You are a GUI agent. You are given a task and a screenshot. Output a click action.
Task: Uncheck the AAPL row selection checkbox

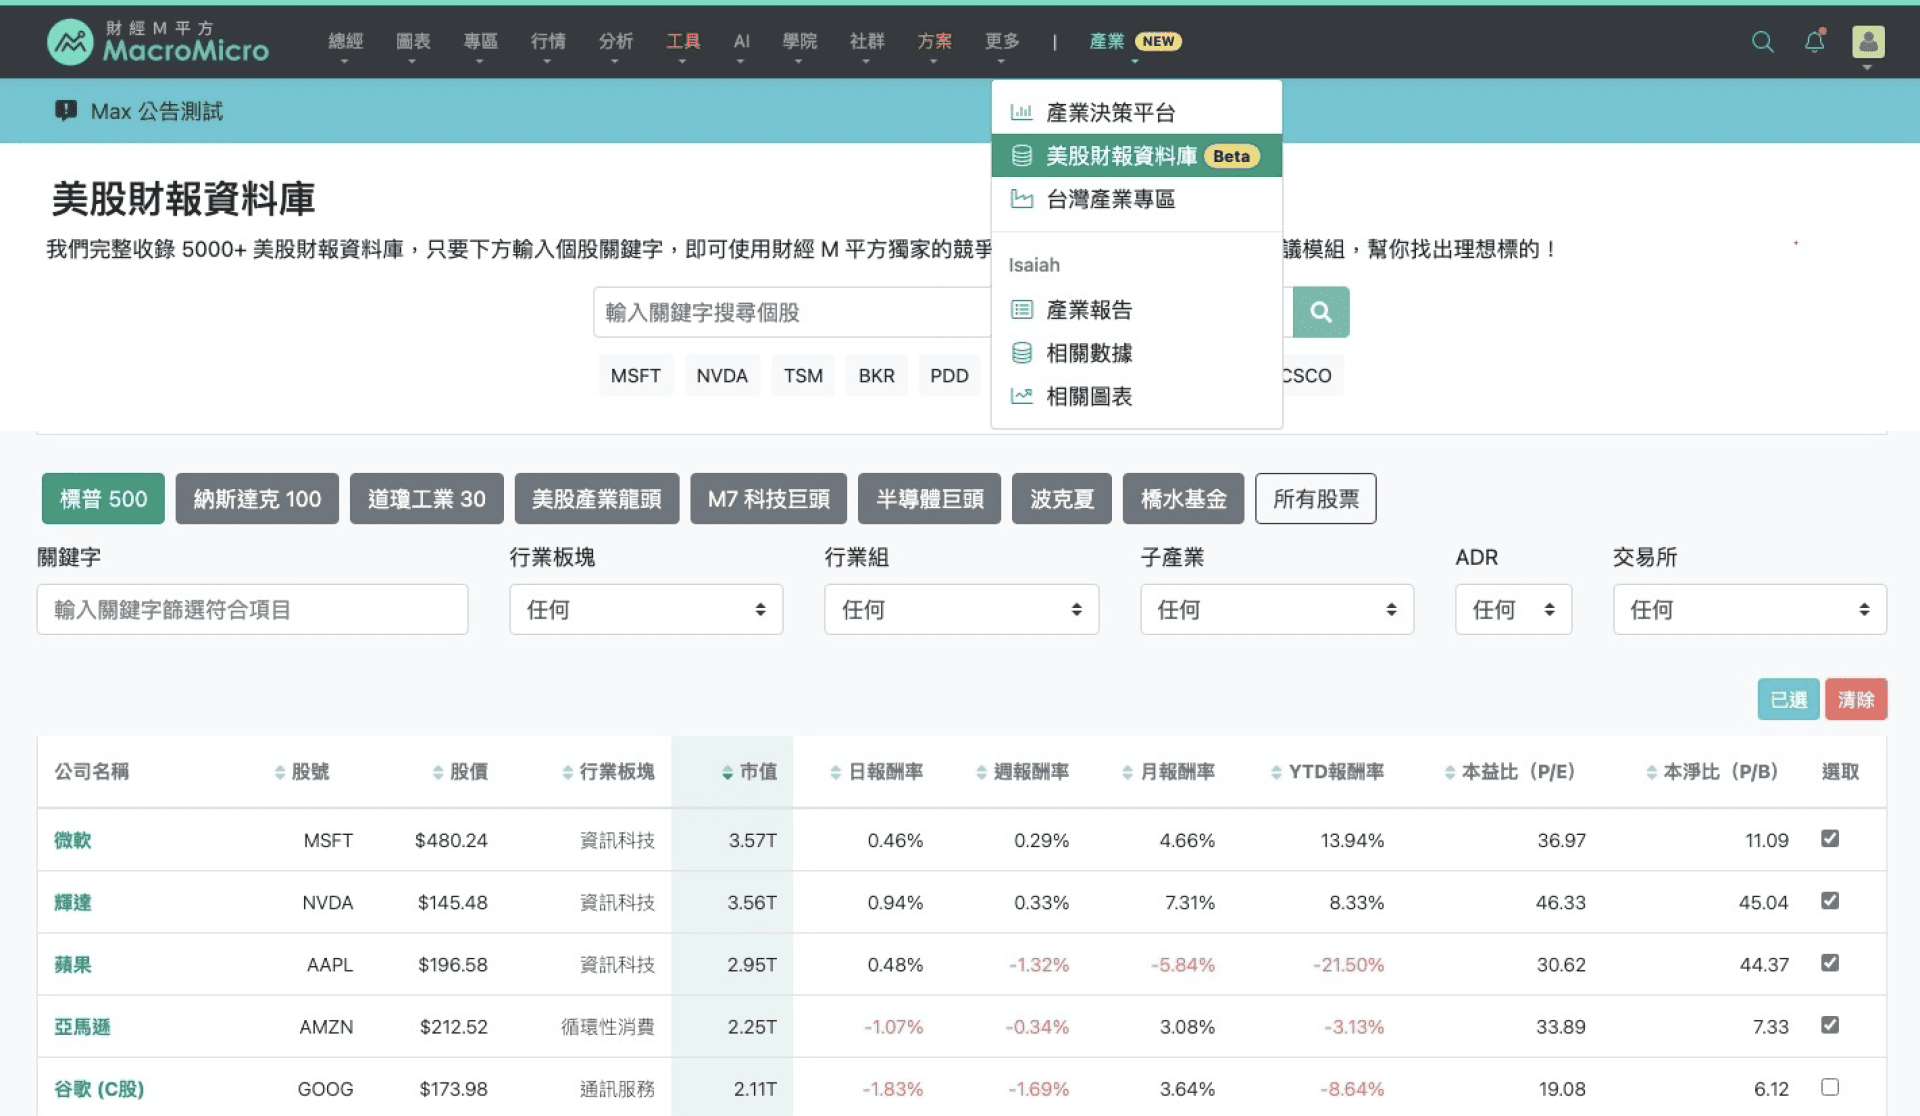[1830, 963]
